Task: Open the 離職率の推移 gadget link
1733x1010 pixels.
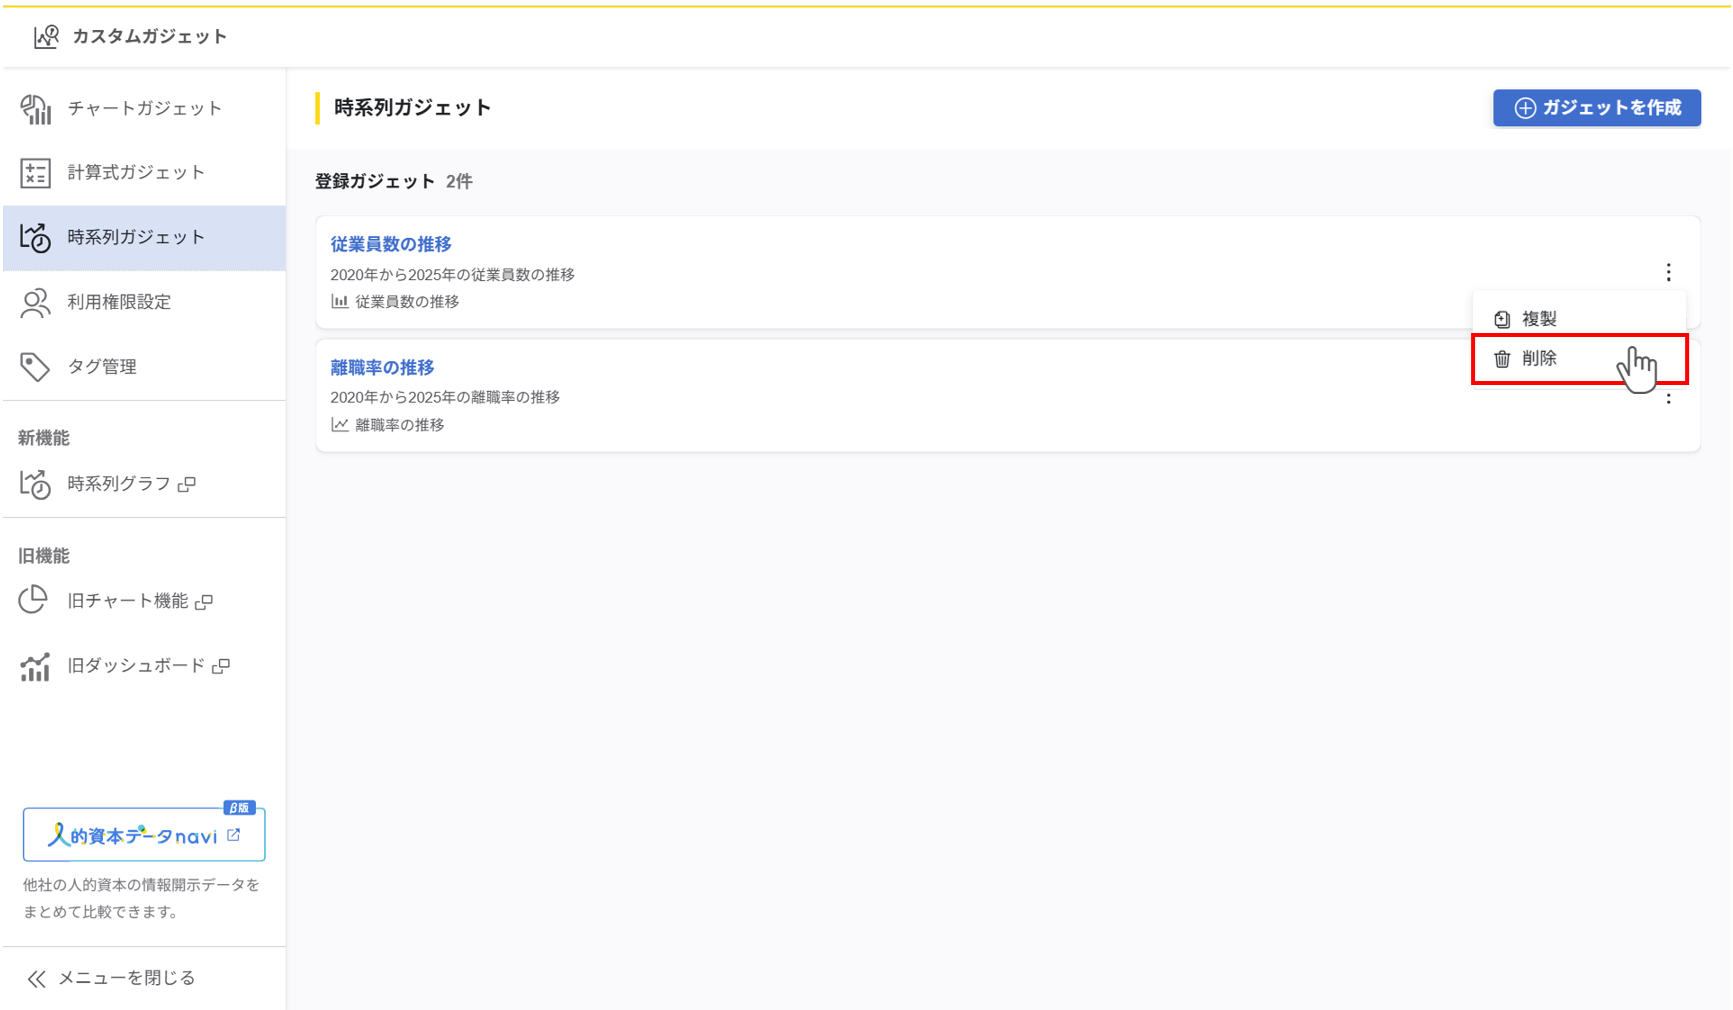Action: (x=382, y=367)
